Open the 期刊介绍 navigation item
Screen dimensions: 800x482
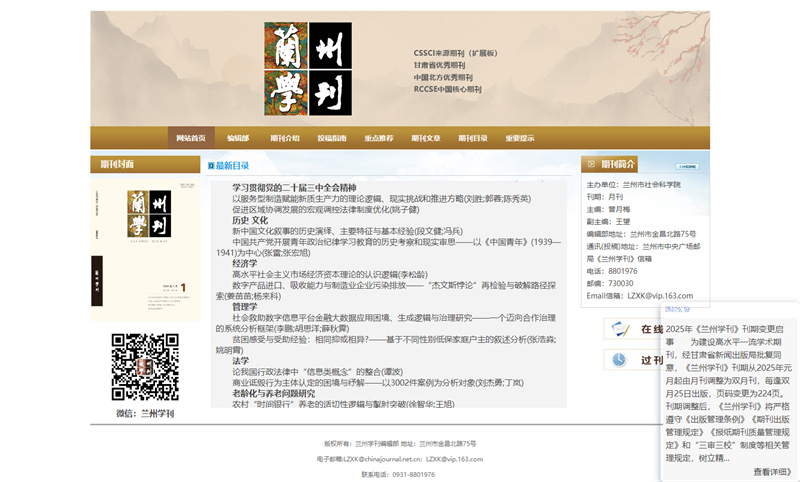284,138
